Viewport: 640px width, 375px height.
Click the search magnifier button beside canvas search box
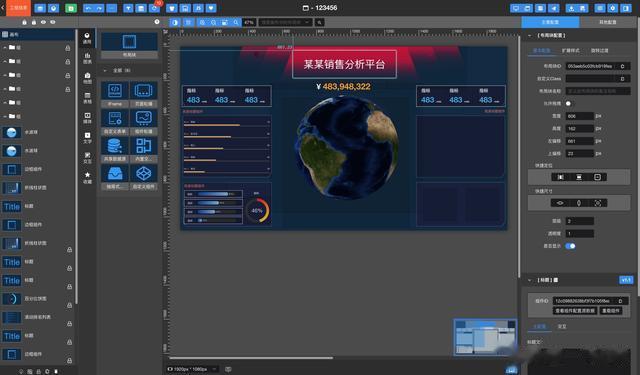tap(320, 22)
